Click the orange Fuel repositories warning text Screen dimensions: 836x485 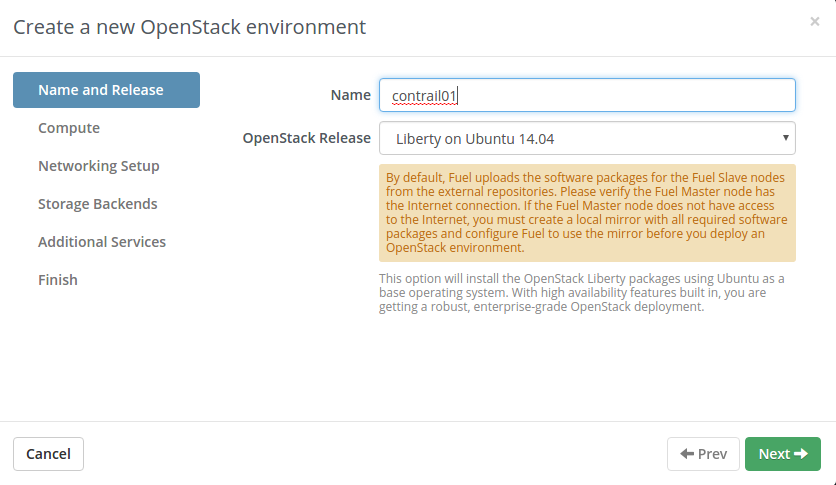coord(587,213)
